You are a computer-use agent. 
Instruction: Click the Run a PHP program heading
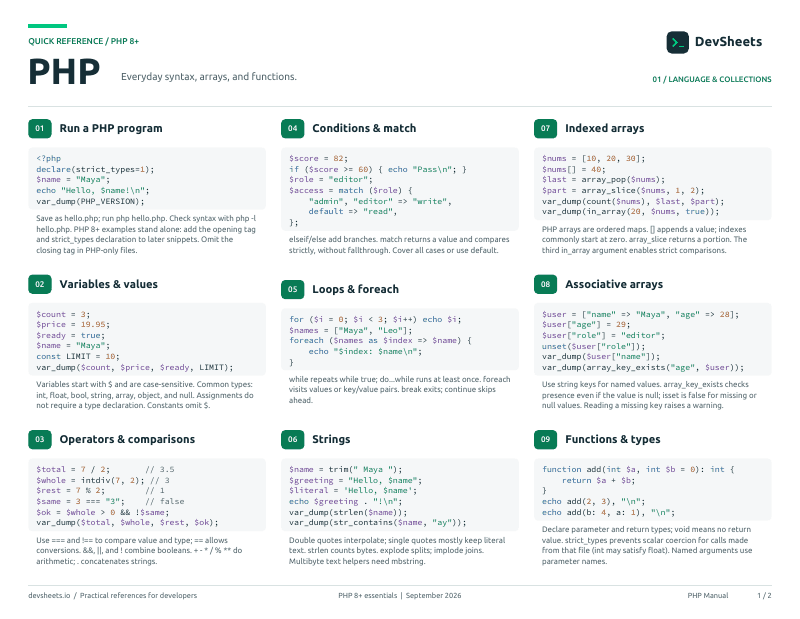point(111,129)
